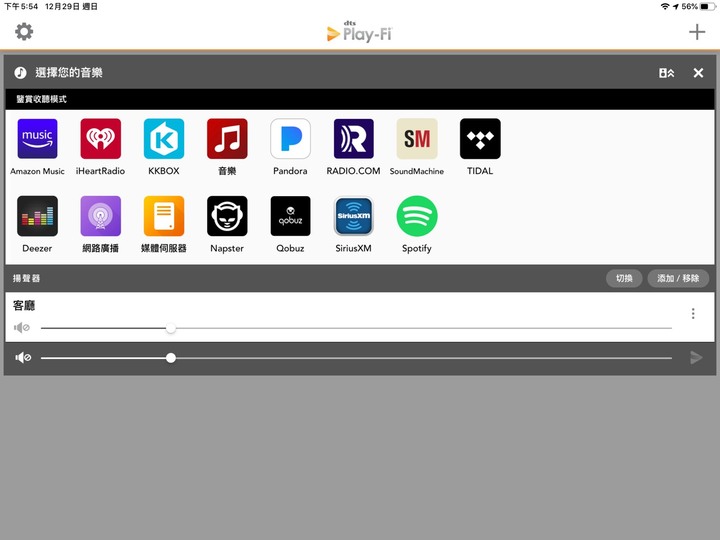Open 網路廣播 internet radio
This screenshot has height=540, width=720.
click(x=101, y=216)
